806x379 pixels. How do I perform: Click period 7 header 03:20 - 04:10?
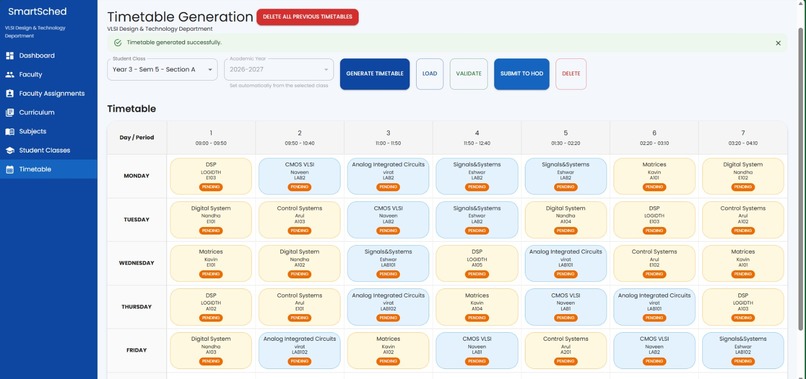coord(743,138)
